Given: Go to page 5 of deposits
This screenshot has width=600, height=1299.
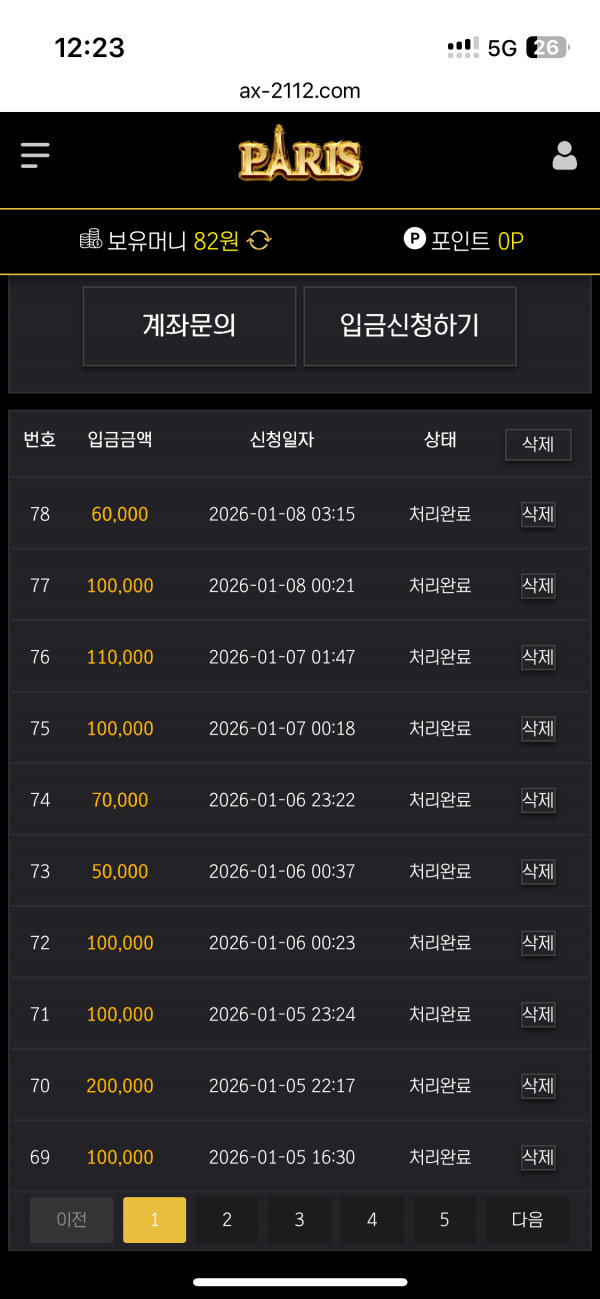Looking at the screenshot, I should pos(444,1219).
